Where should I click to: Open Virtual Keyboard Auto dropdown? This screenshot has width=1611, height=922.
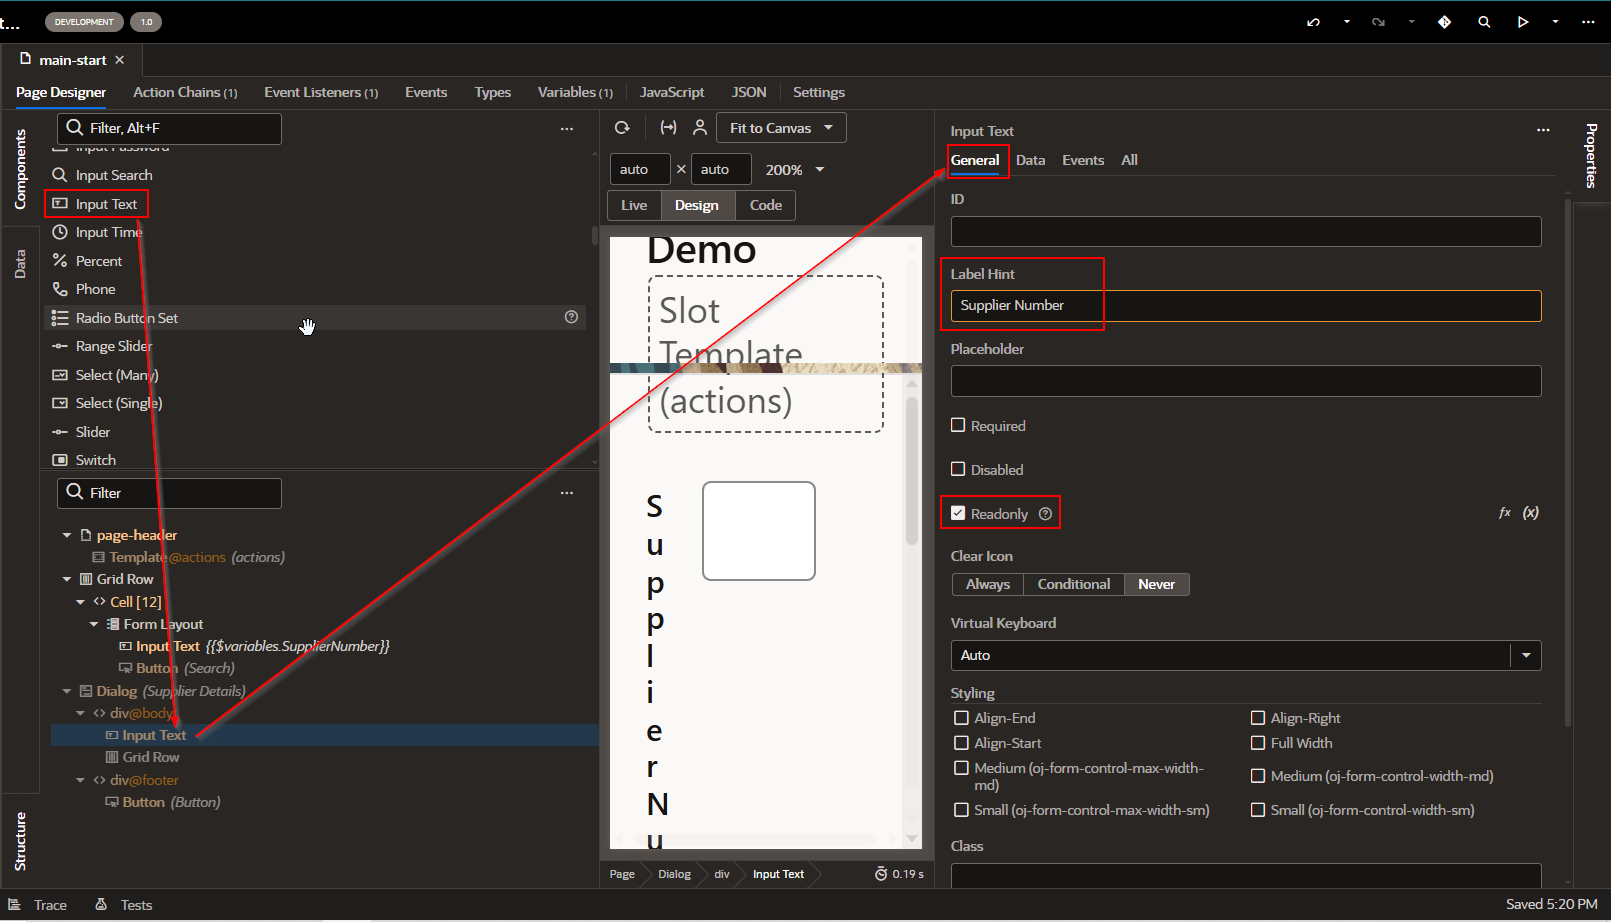(x=1246, y=655)
